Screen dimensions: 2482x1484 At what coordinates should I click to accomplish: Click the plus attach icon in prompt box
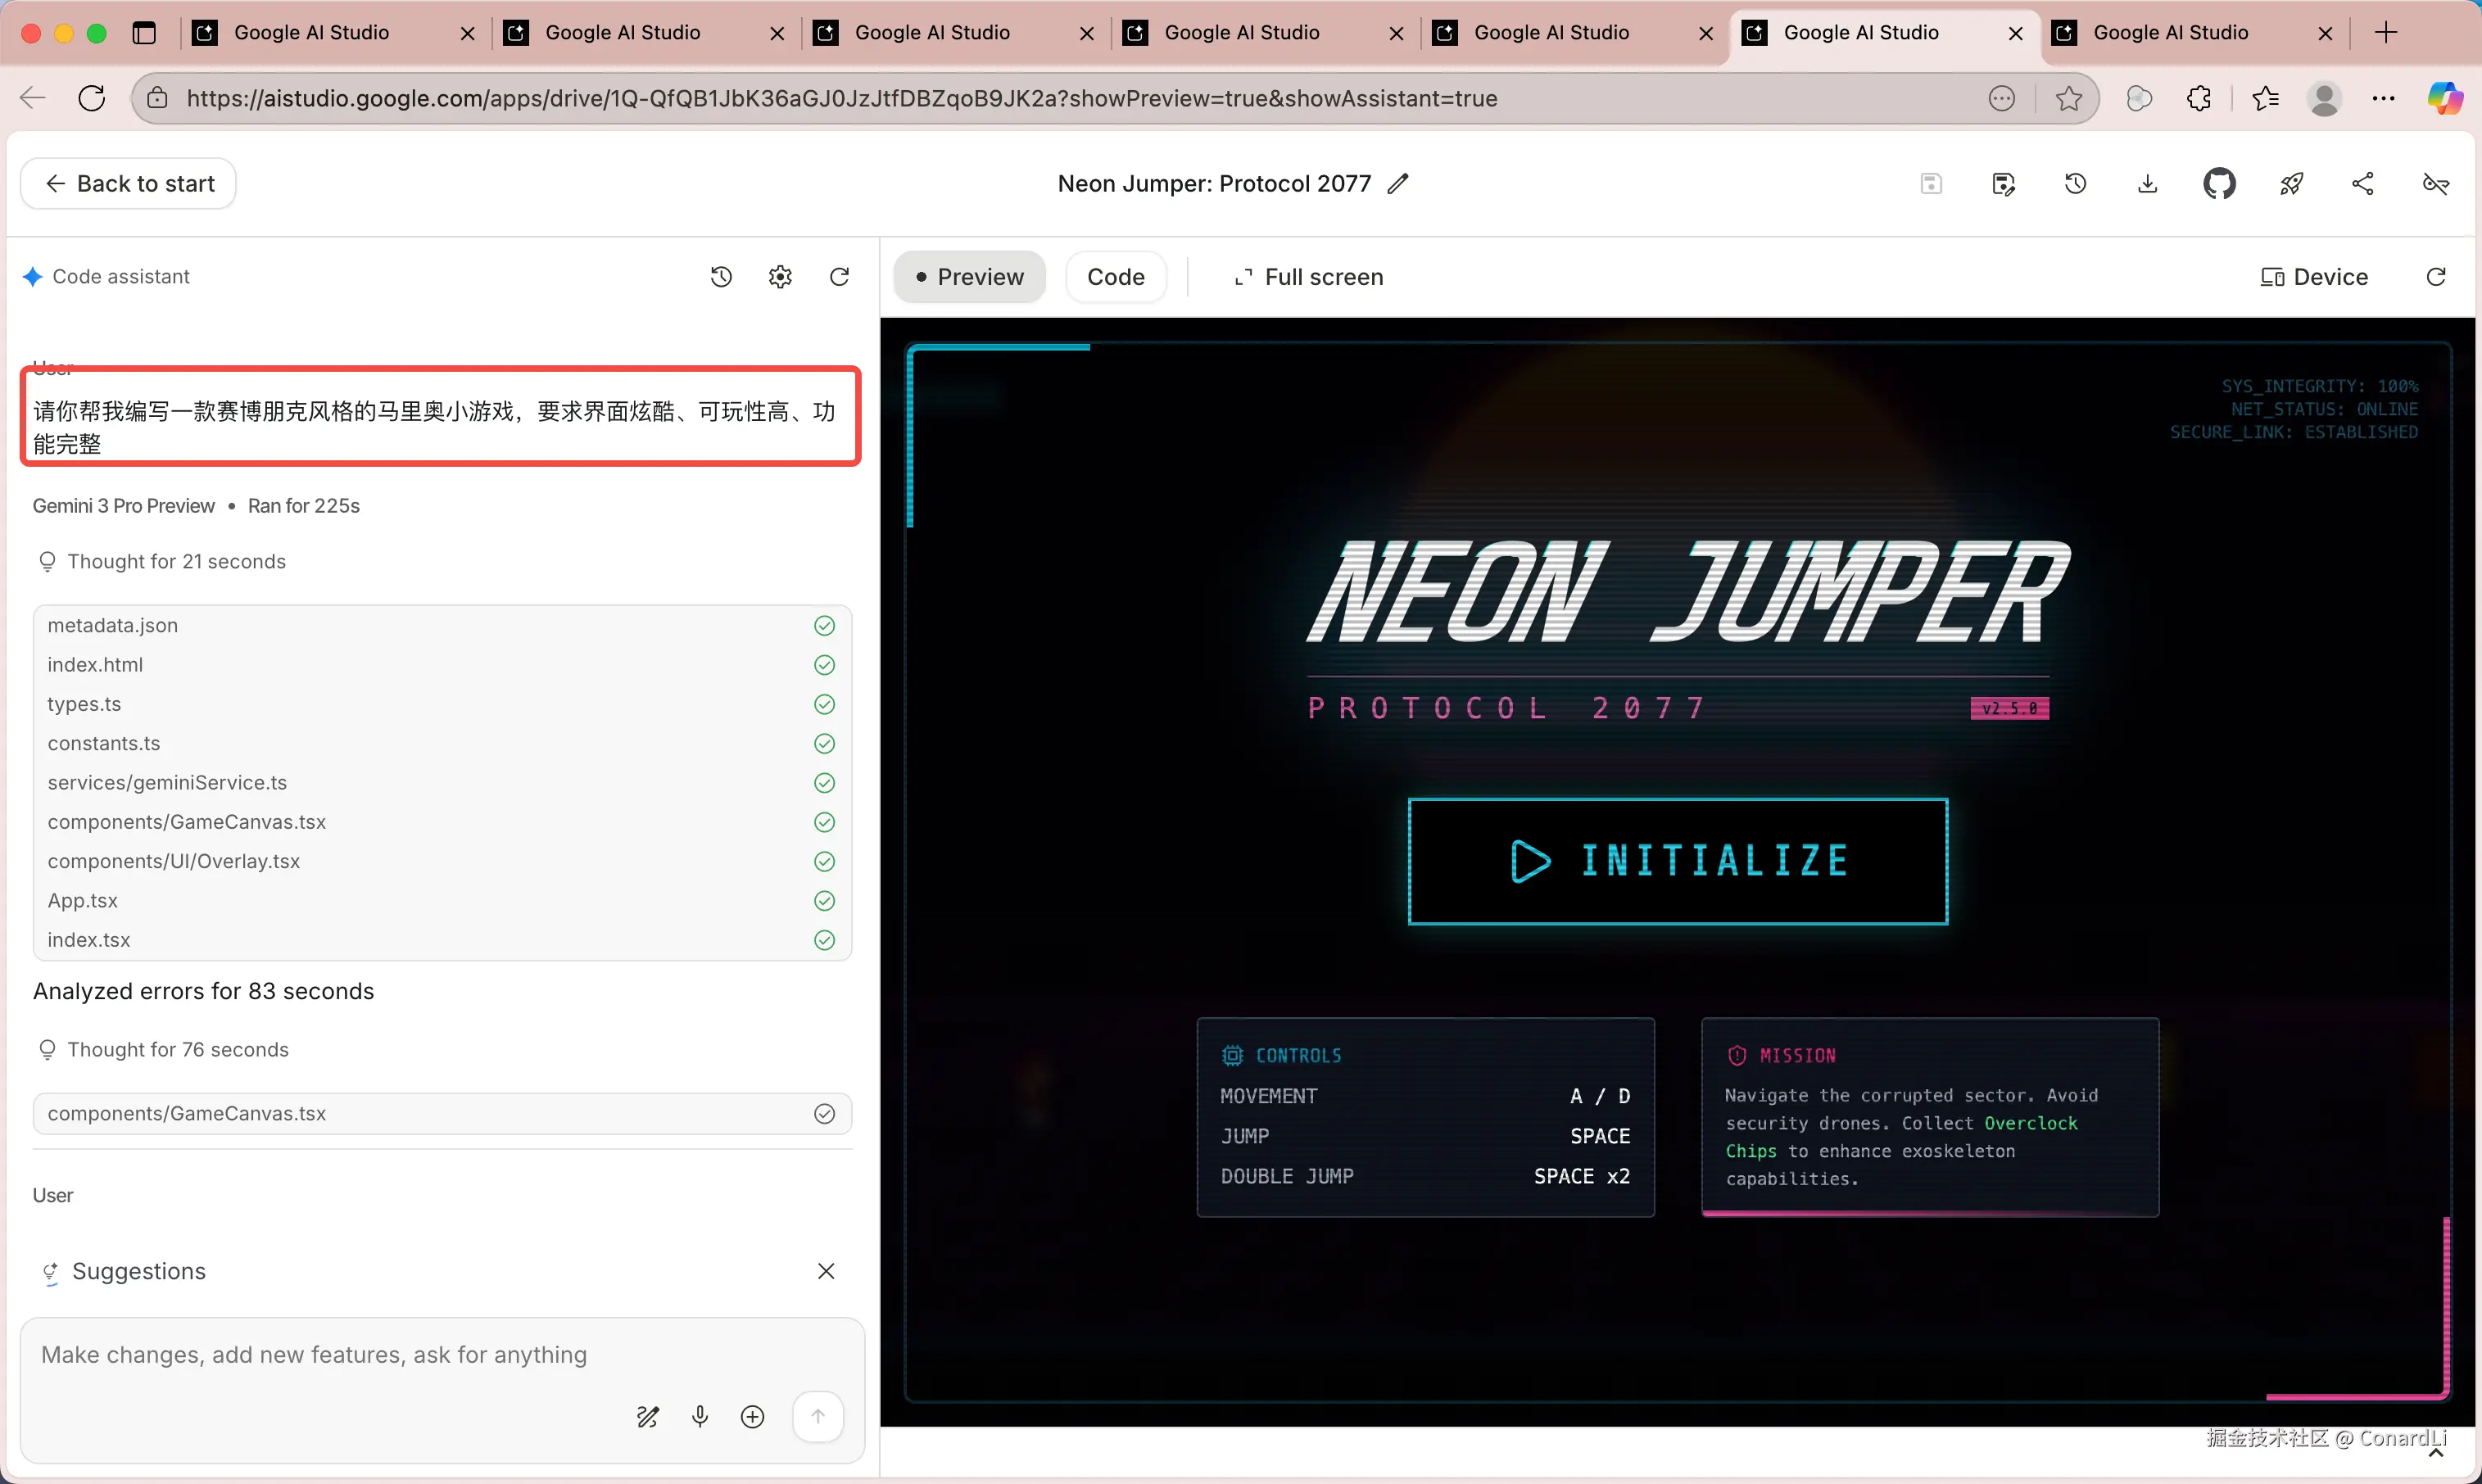click(x=752, y=1416)
